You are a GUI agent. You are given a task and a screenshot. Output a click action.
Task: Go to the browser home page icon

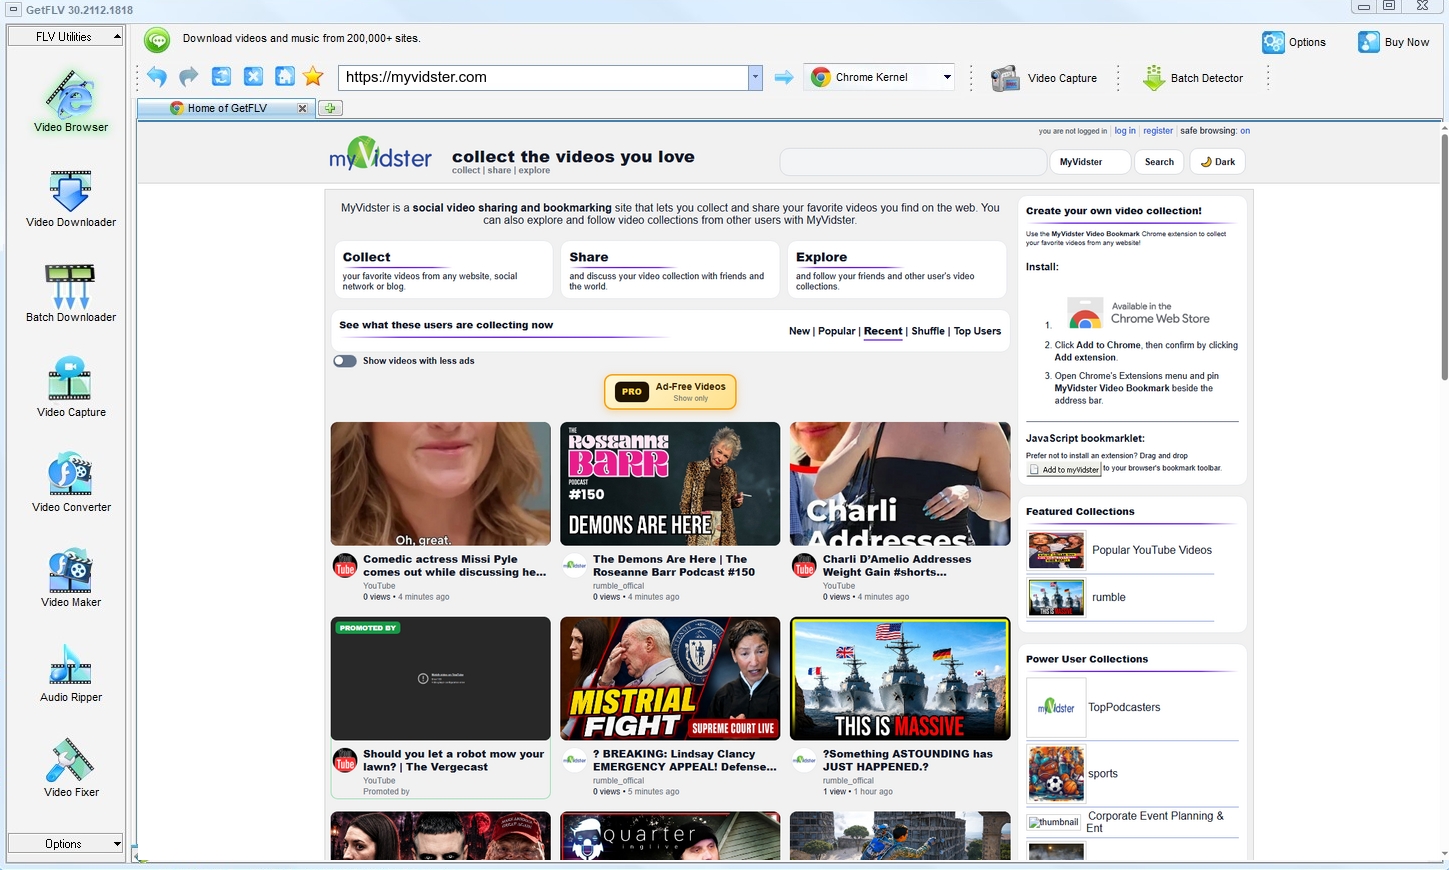pos(285,76)
